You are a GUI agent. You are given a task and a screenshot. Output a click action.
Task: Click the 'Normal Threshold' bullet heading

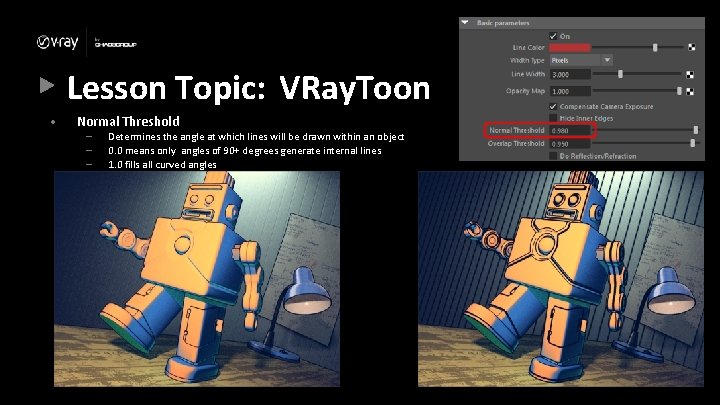[128, 122]
